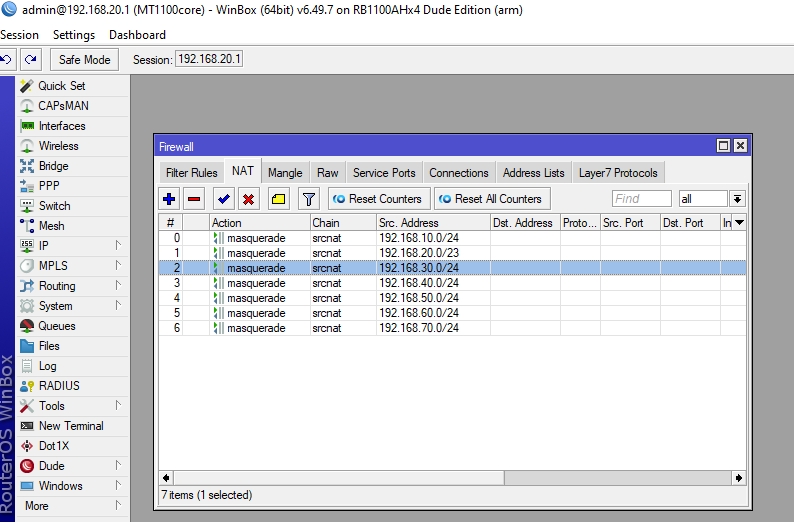
Task: Open Mesh sidebar entry
Action: pos(72,226)
